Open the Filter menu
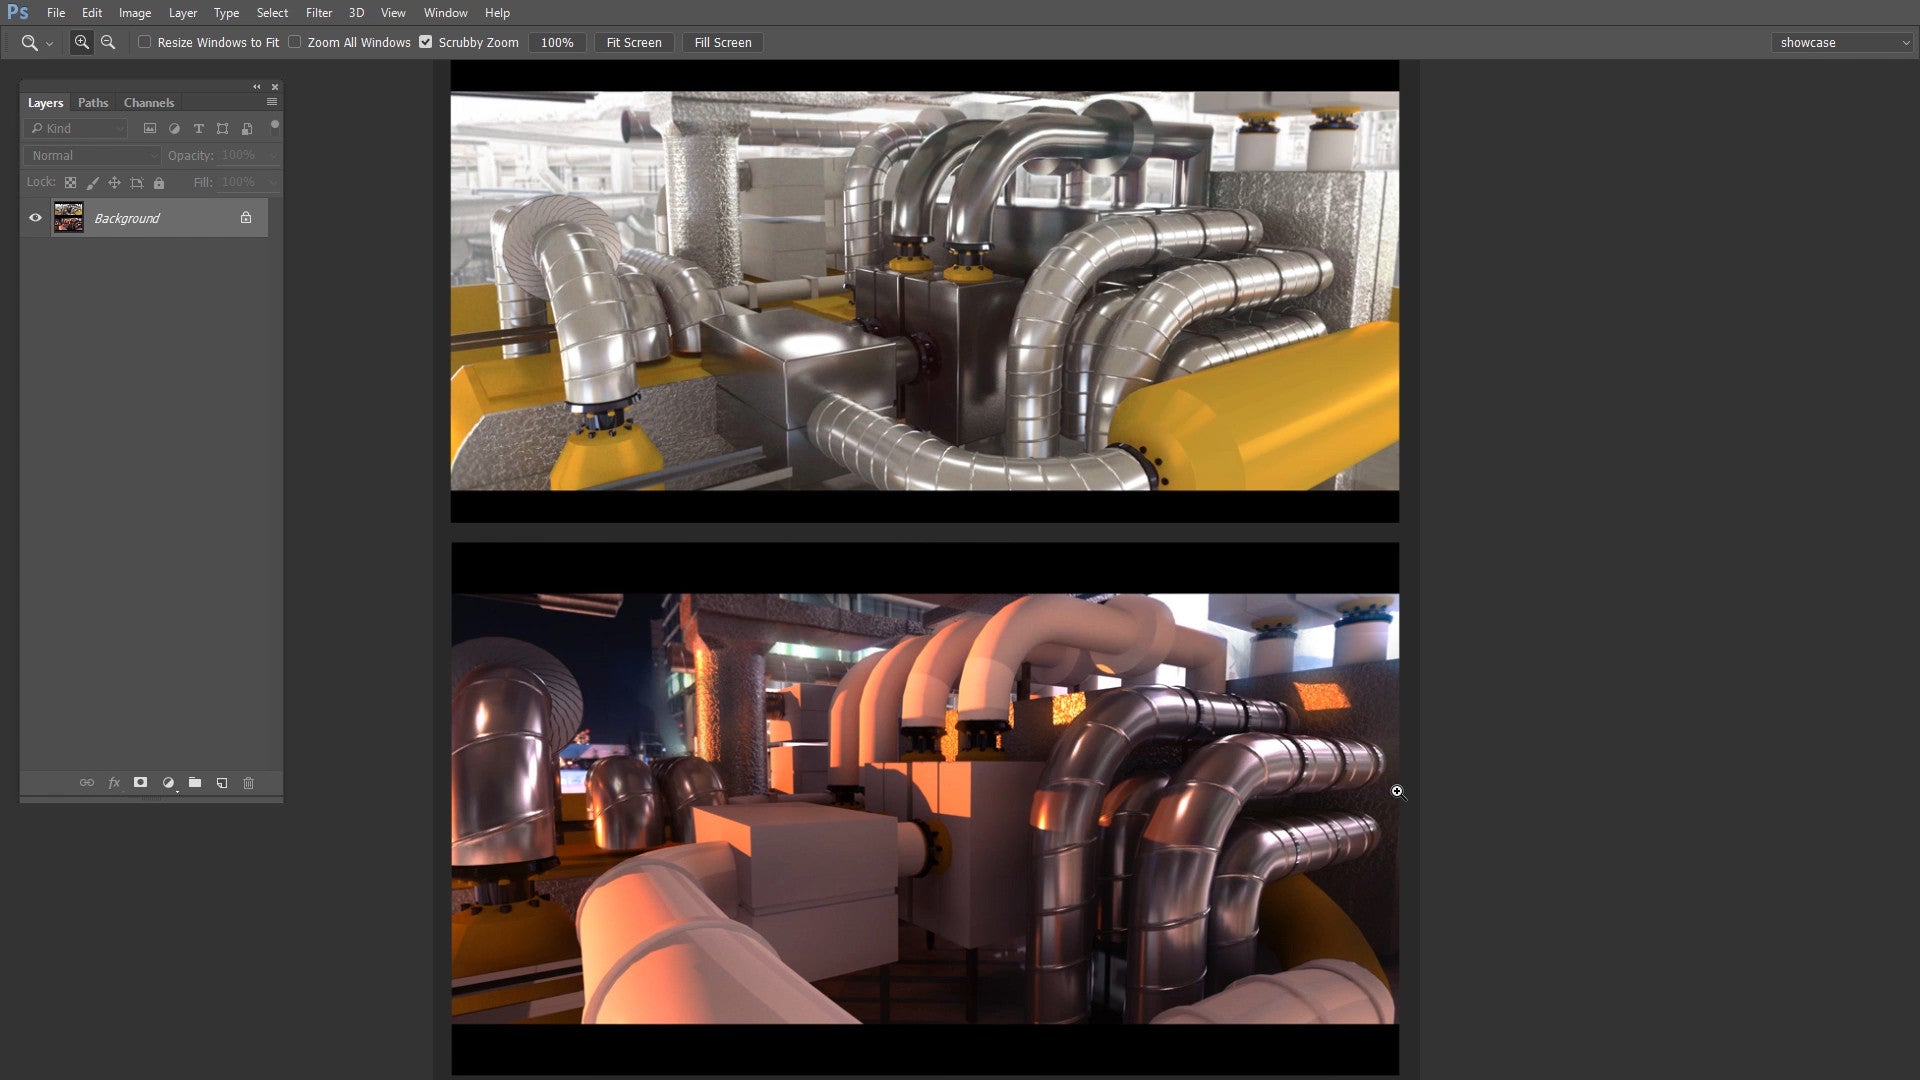Image resolution: width=1920 pixels, height=1080 pixels. [318, 13]
